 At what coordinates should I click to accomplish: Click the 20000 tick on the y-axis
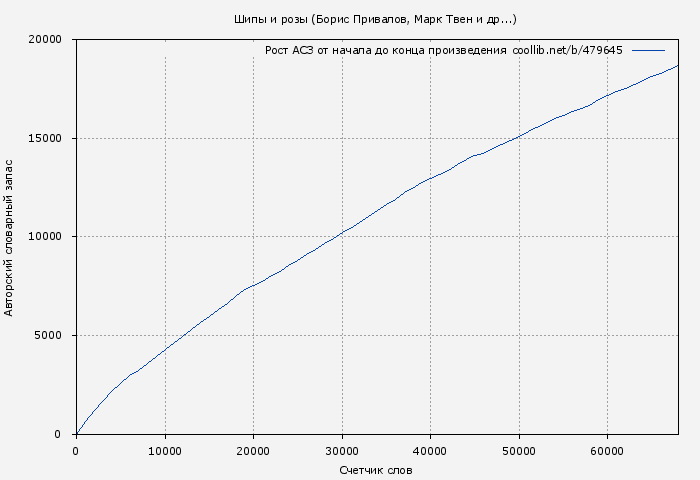[46, 40]
